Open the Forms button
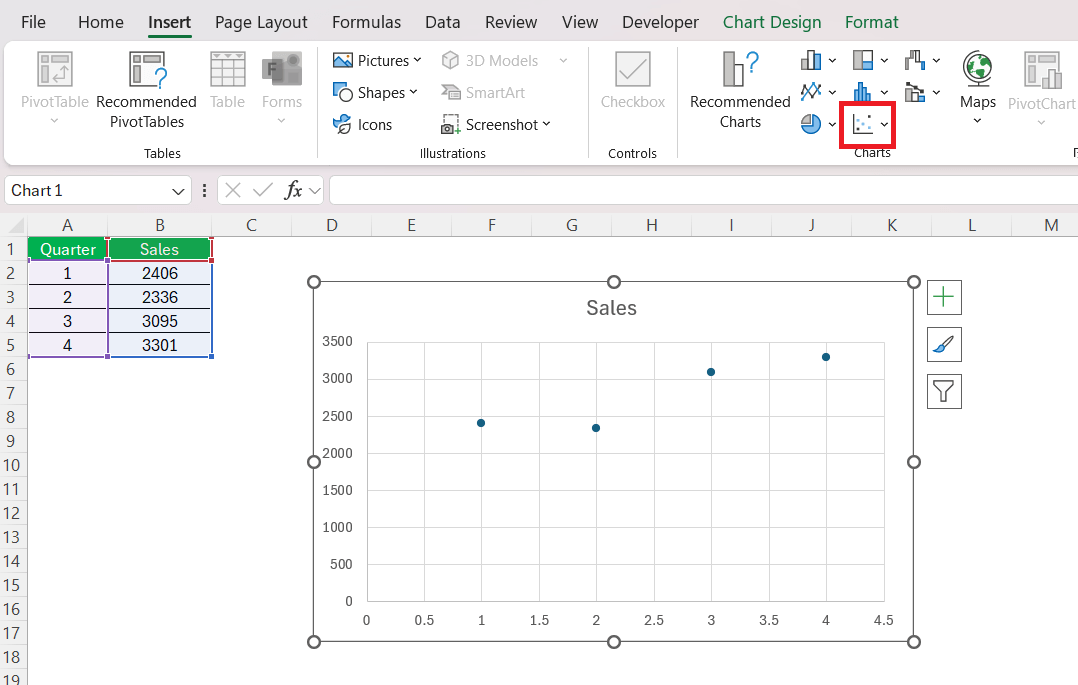Screen dimensions: 1078x685 (281, 89)
